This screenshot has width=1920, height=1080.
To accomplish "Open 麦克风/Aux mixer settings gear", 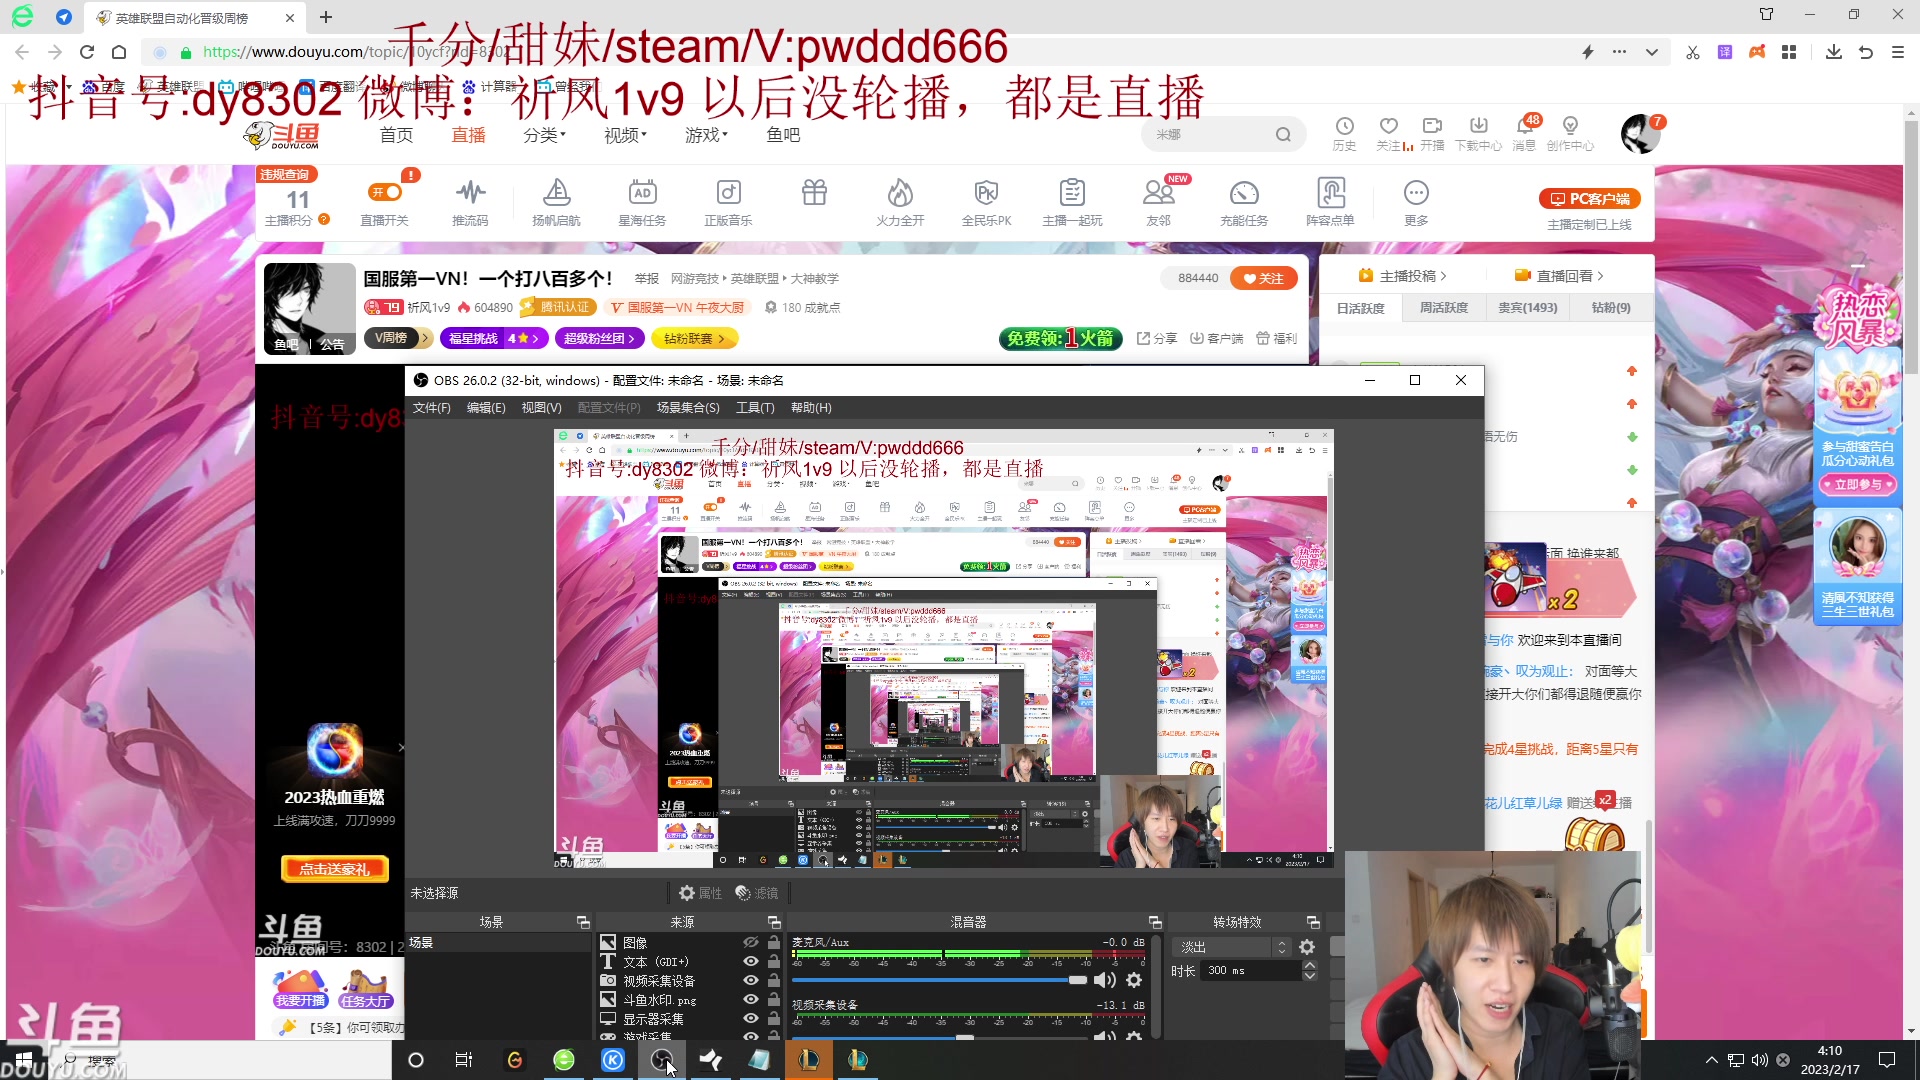I will (x=1134, y=980).
